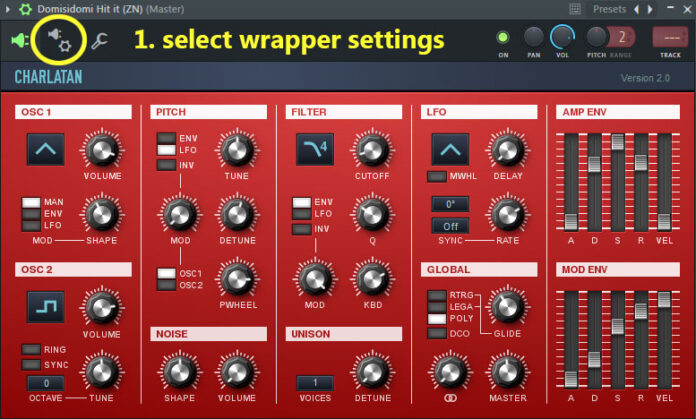This screenshot has height=419, width=696.
Task: Change the filter type icon button
Action: pos(315,150)
